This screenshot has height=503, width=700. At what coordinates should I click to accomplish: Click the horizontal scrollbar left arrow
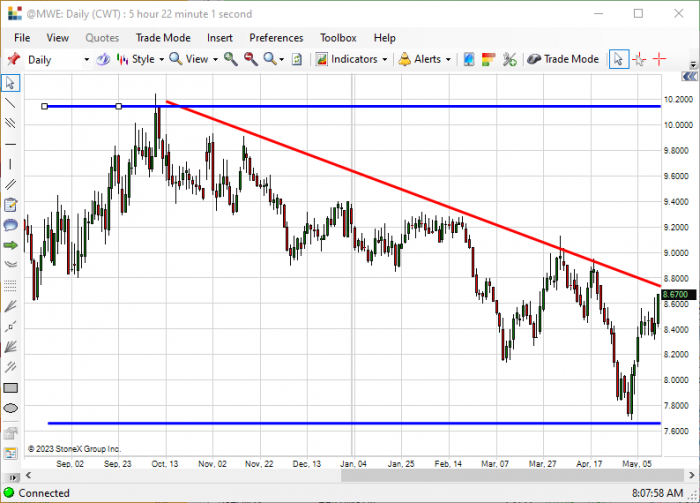[28, 475]
